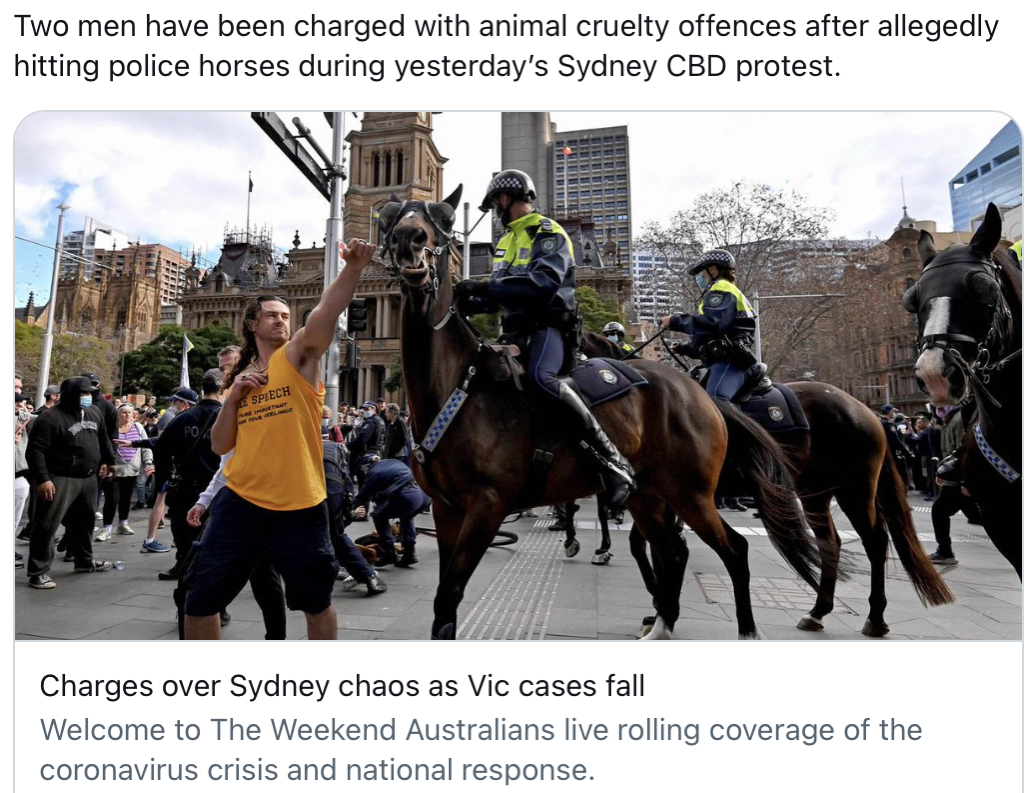The height and width of the screenshot is (793, 1034).
Task: Open the article preview image
Action: [x=518, y=376]
